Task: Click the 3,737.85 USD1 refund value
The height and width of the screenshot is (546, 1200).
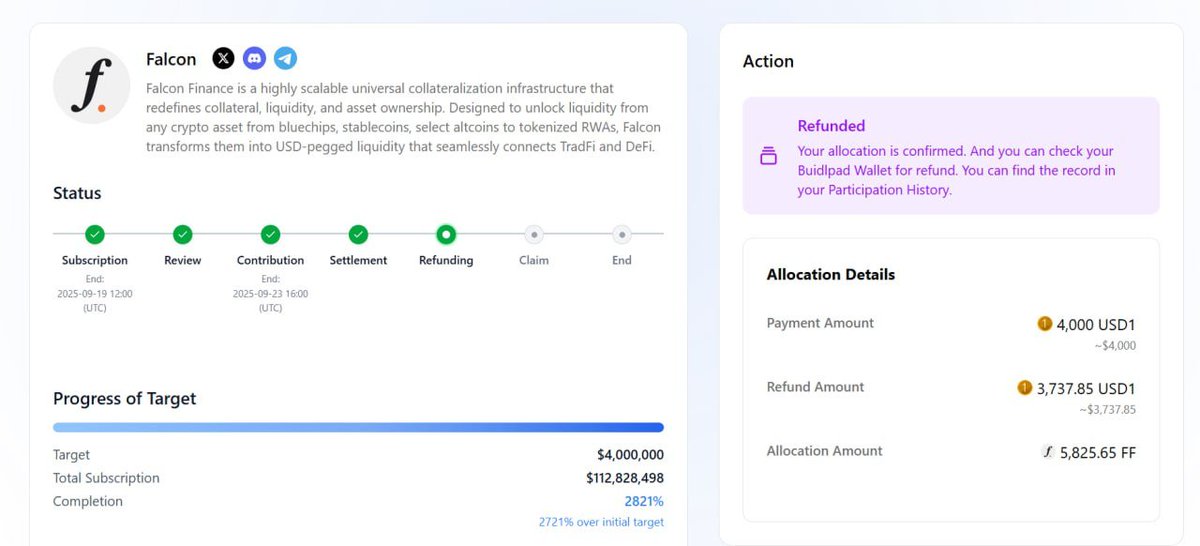Action: 1086,389
